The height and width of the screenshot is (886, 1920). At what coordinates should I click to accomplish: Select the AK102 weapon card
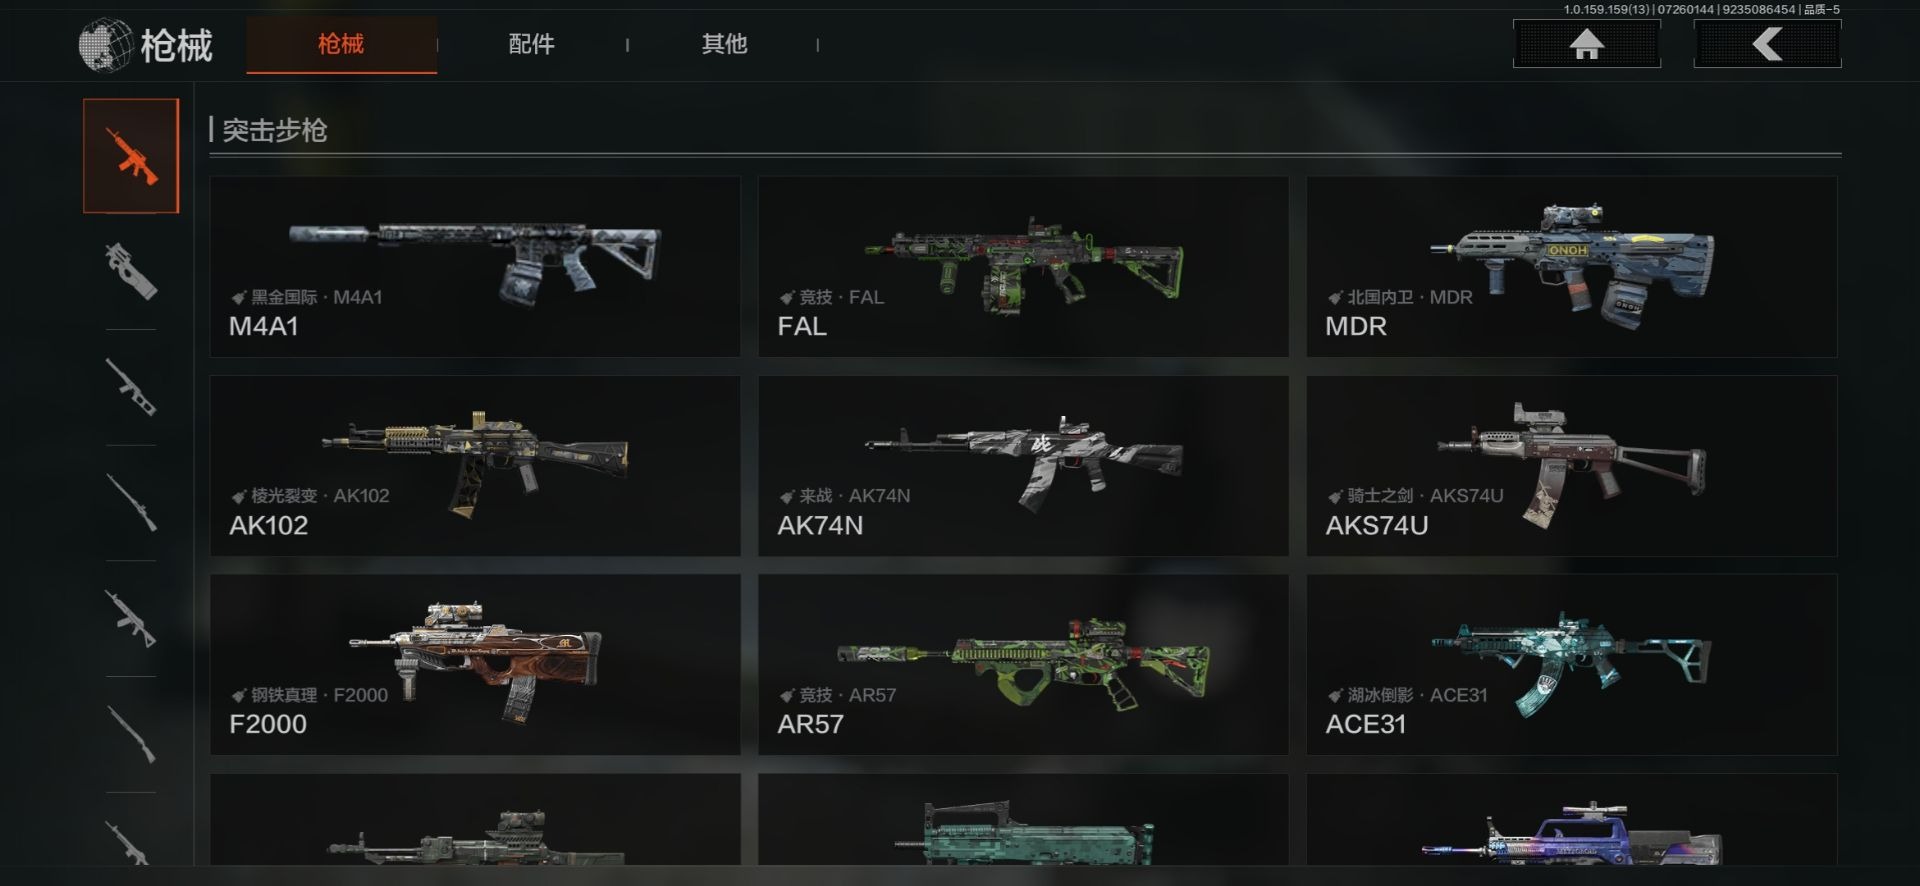tap(475, 466)
